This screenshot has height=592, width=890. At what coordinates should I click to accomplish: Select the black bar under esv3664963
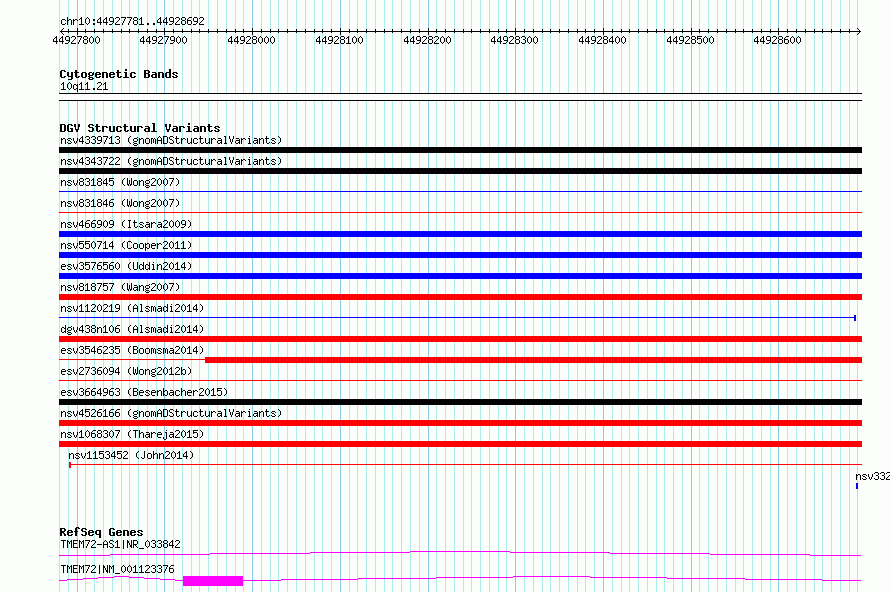pyautogui.click(x=460, y=402)
